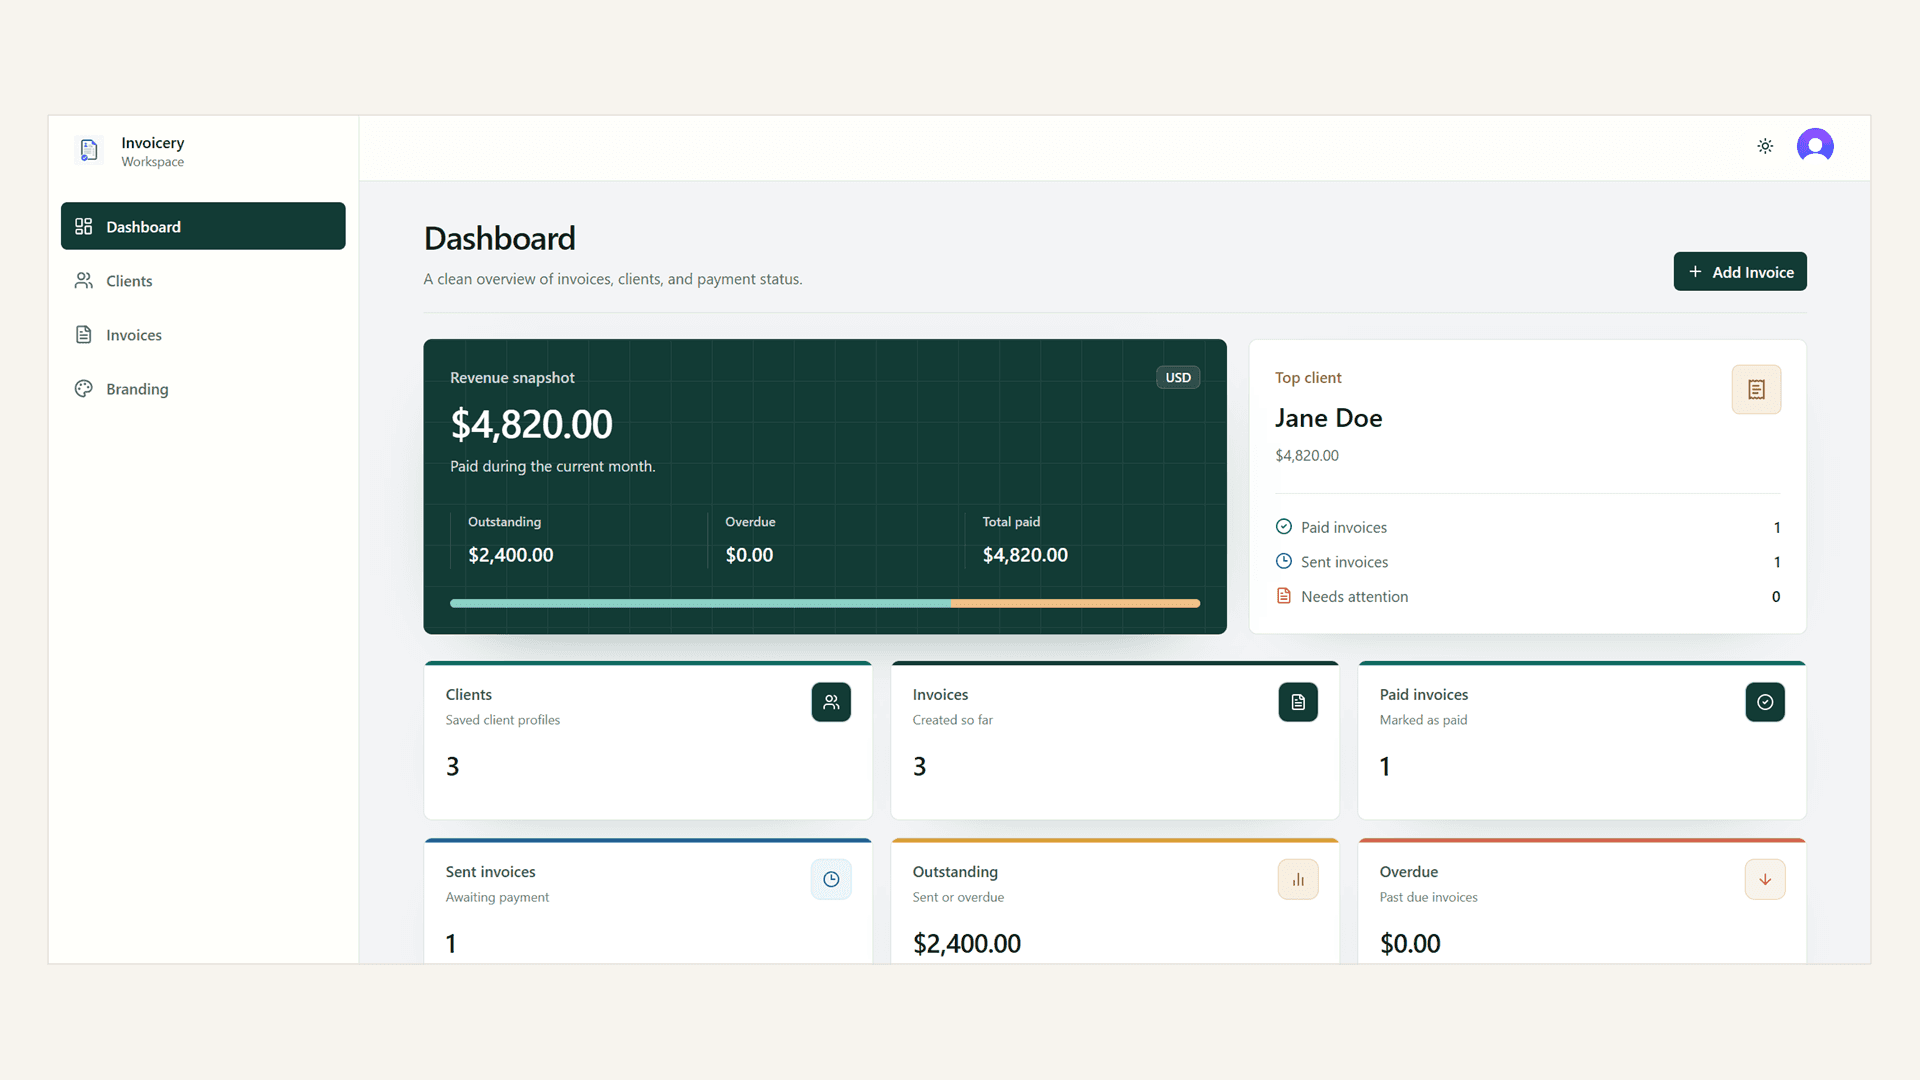The height and width of the screenshot is (1080, 1920).
Task: Click the Jane Doe client name
Action: 1328,418
